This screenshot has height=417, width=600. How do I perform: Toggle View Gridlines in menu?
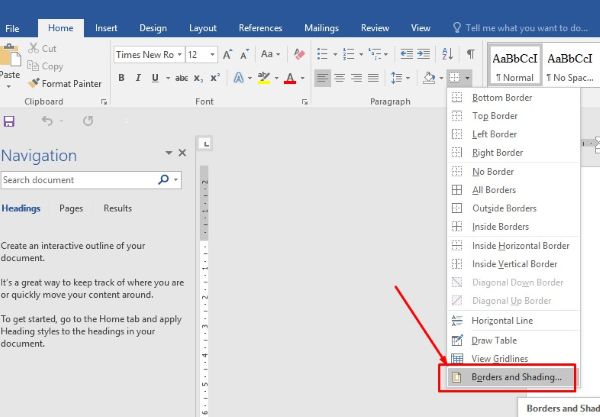[514, 359]
